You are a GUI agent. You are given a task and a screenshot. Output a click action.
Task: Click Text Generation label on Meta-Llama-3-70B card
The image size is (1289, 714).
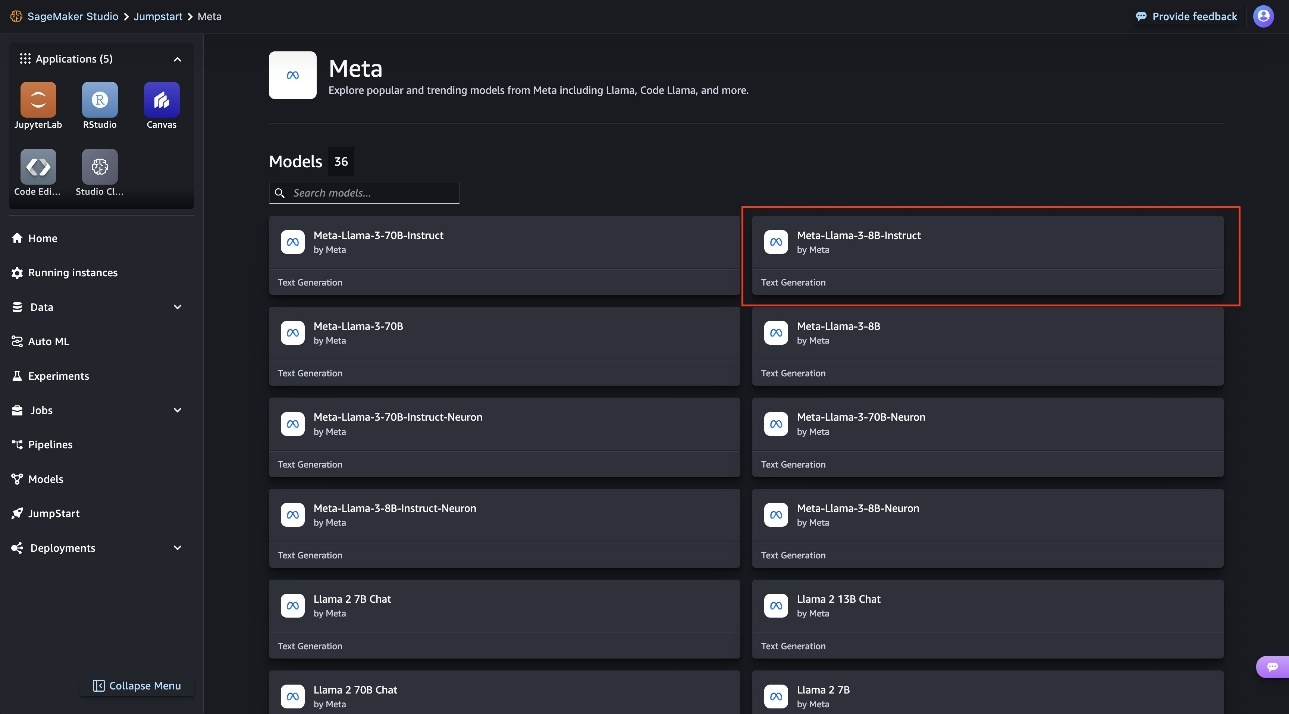(310, 373)
